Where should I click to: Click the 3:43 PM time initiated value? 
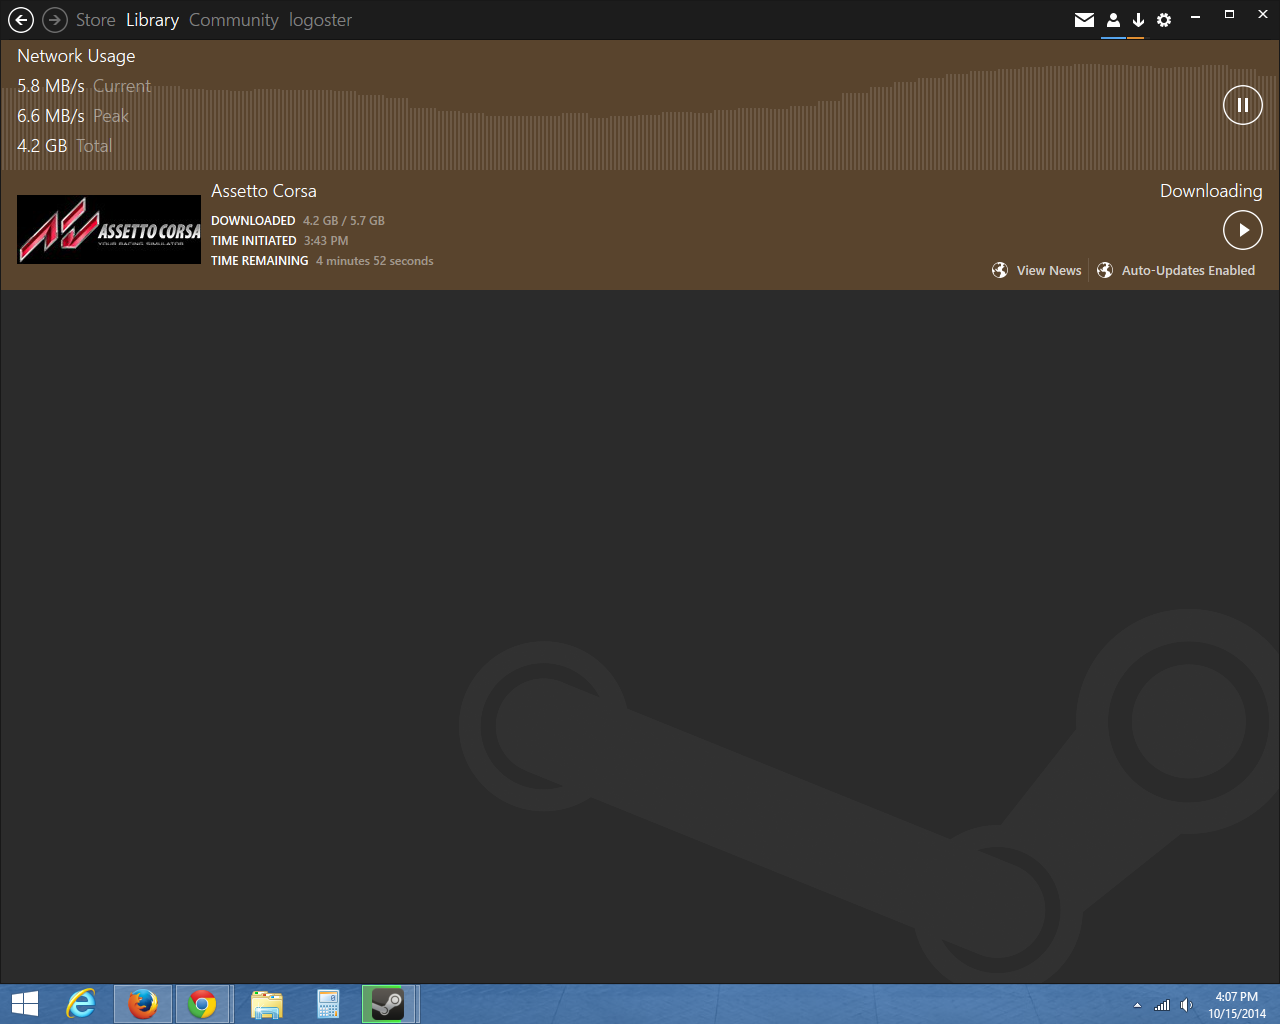[326, 241]
